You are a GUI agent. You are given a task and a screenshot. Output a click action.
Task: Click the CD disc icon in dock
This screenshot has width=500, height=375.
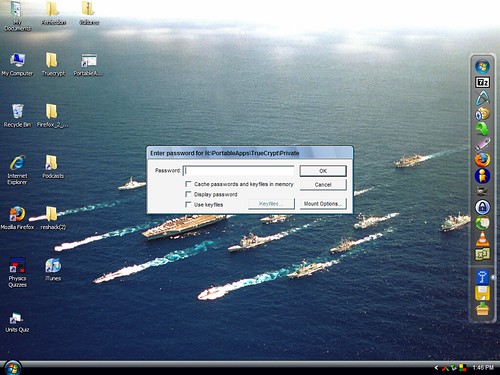click(482, 113)
